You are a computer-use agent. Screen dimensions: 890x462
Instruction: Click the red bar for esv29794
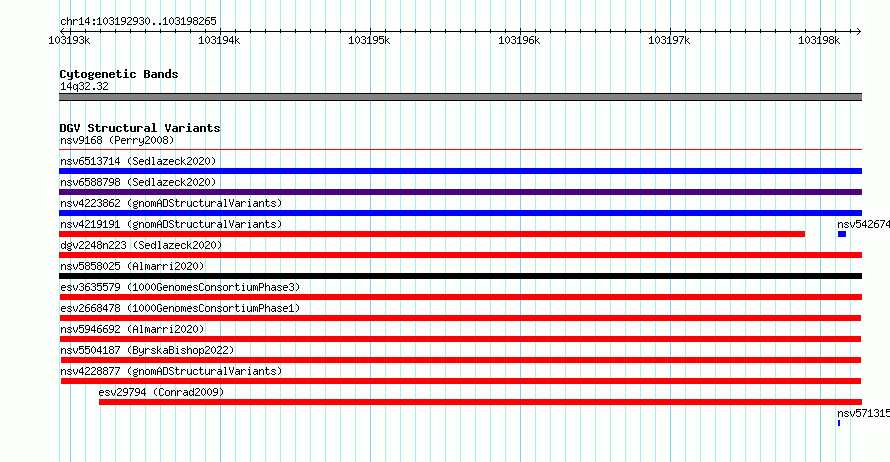pos(480,402)
